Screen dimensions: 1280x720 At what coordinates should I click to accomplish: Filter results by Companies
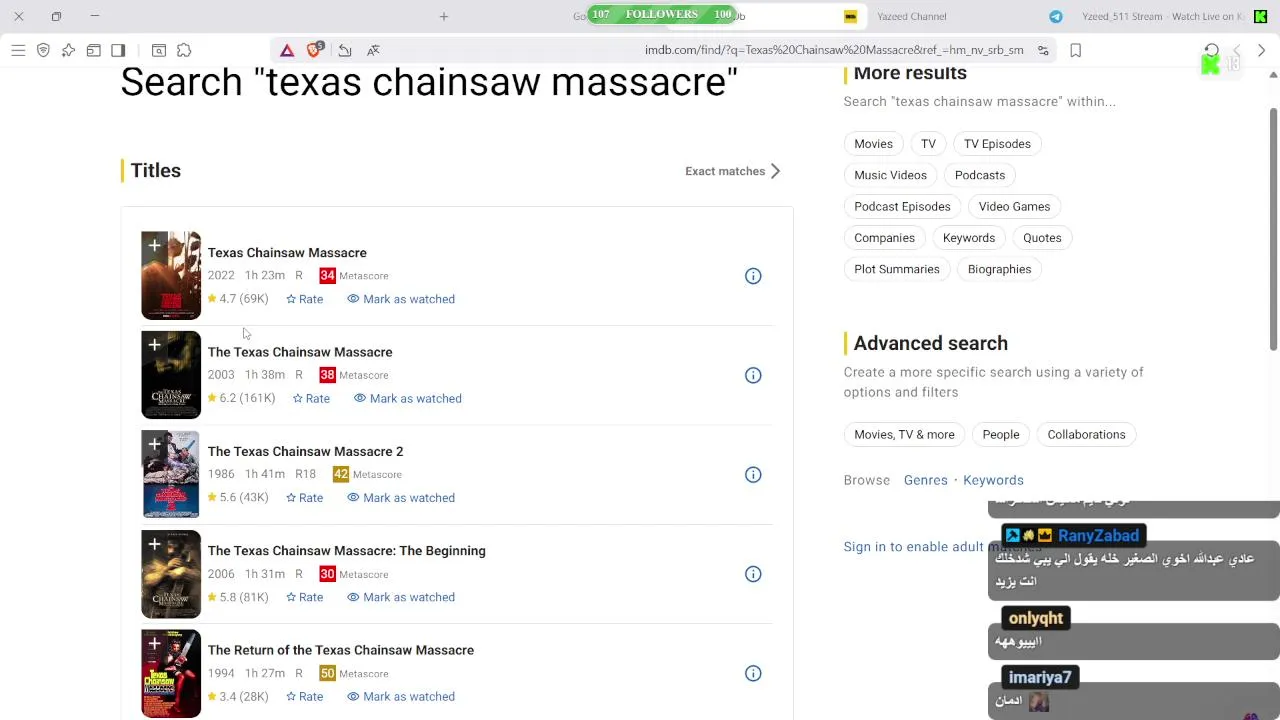[x=884, y=238]
